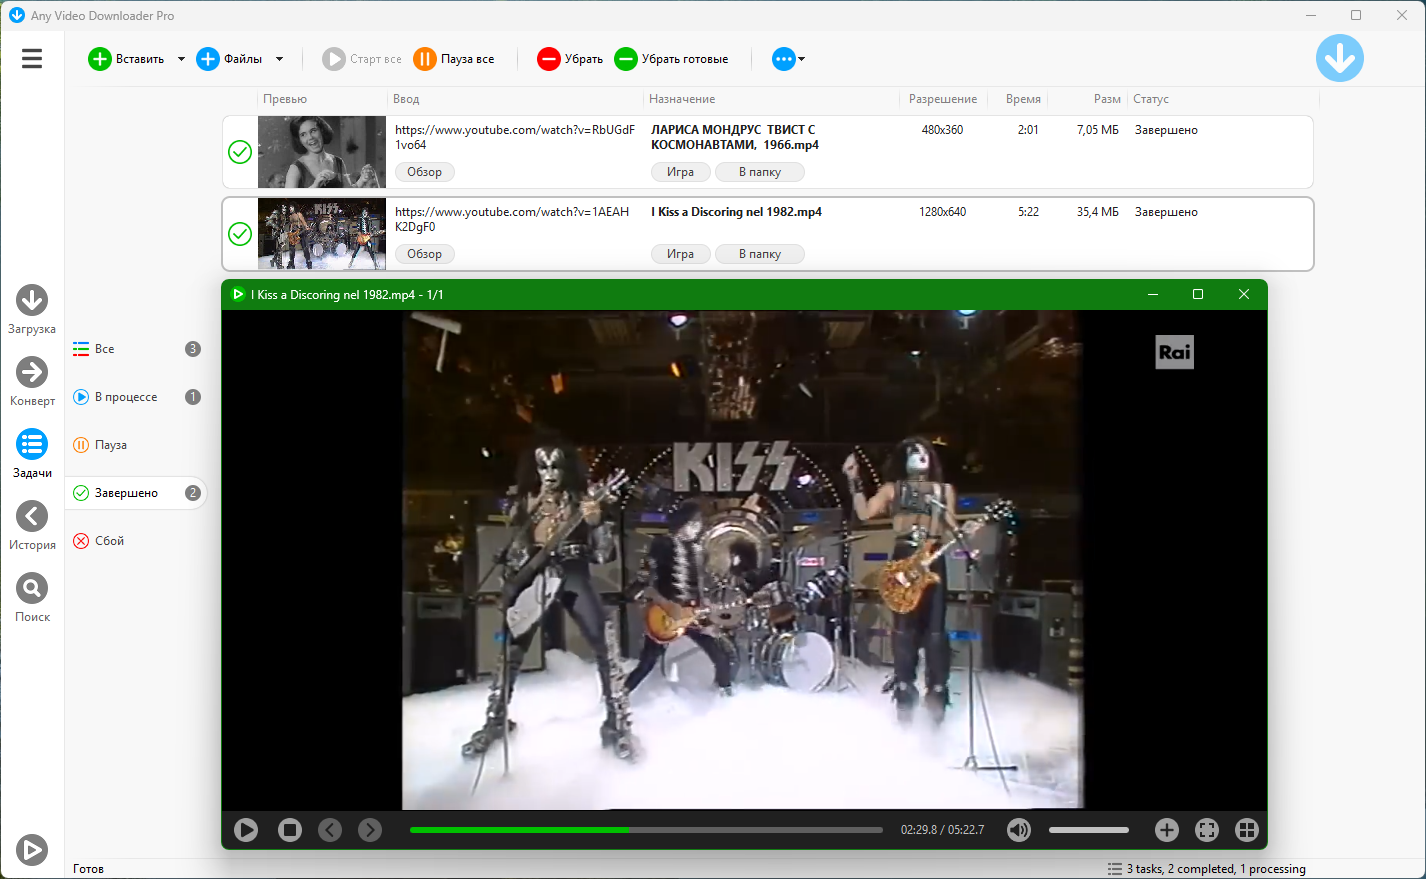1426x879 pixels.
Task: Select the Завершено filter
Action: point(136,493)
